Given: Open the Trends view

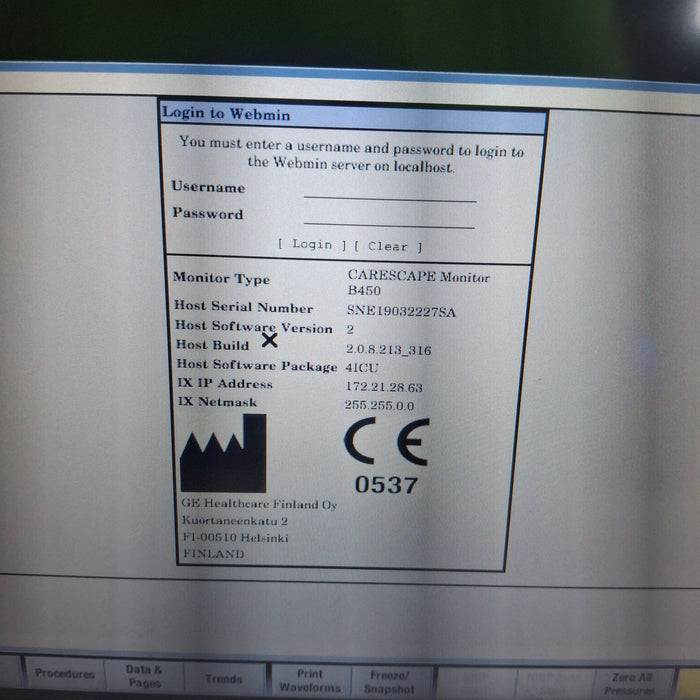Looking at the screenshot, I should point(224,679).
